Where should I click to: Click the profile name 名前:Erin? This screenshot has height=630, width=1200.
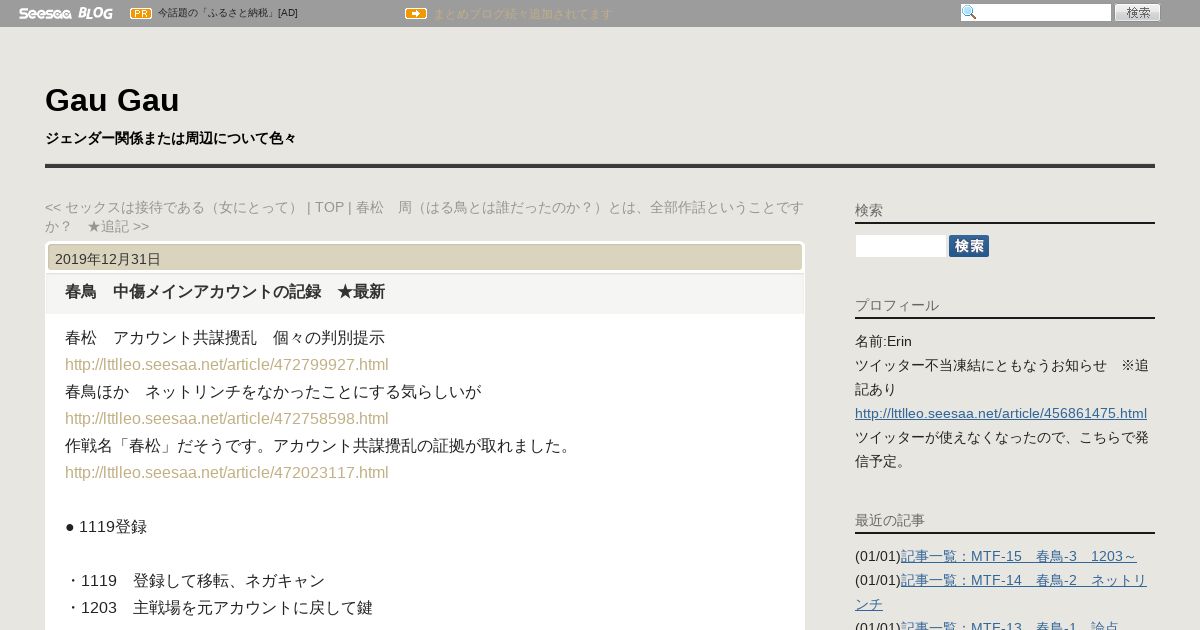pyautogui.click(x=883, y=341)
